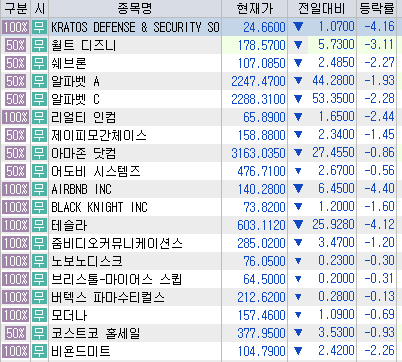The width and height of the screenshot is (402, 362).
Task: Click the current price 603.1120
Action: pyautogui.click(x=262, y=225)
